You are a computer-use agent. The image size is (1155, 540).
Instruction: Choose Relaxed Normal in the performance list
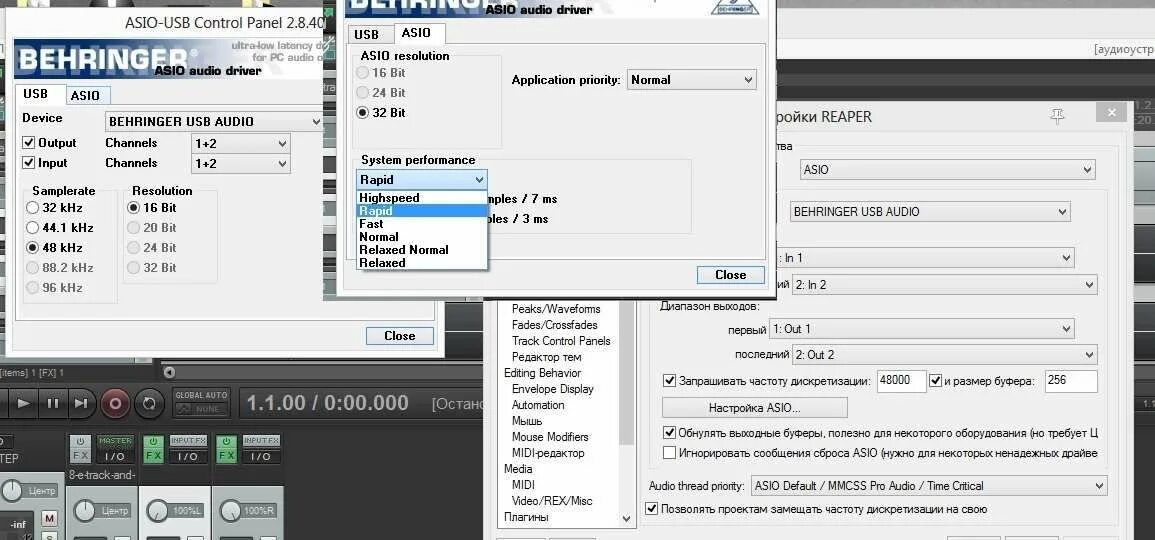coord(422,250)
